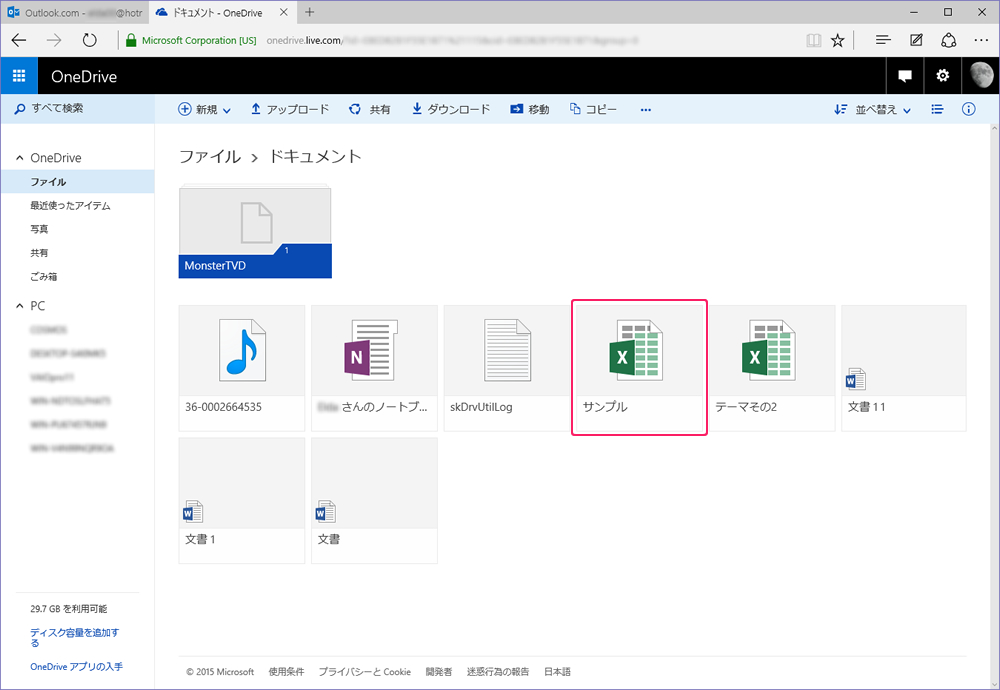Click the ファイル breadcrumb link
The image size is (1000, 690).
point(210,156)
